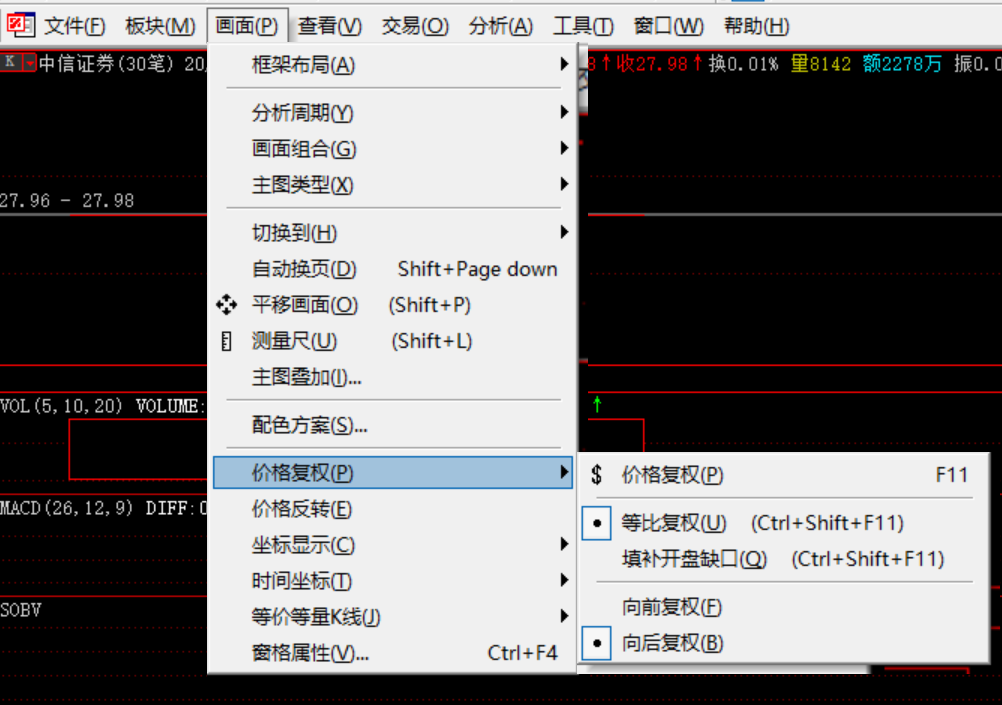1002x705 pixels.
Task: Click the SOBV indicator label
Action: tap(20, 610)
